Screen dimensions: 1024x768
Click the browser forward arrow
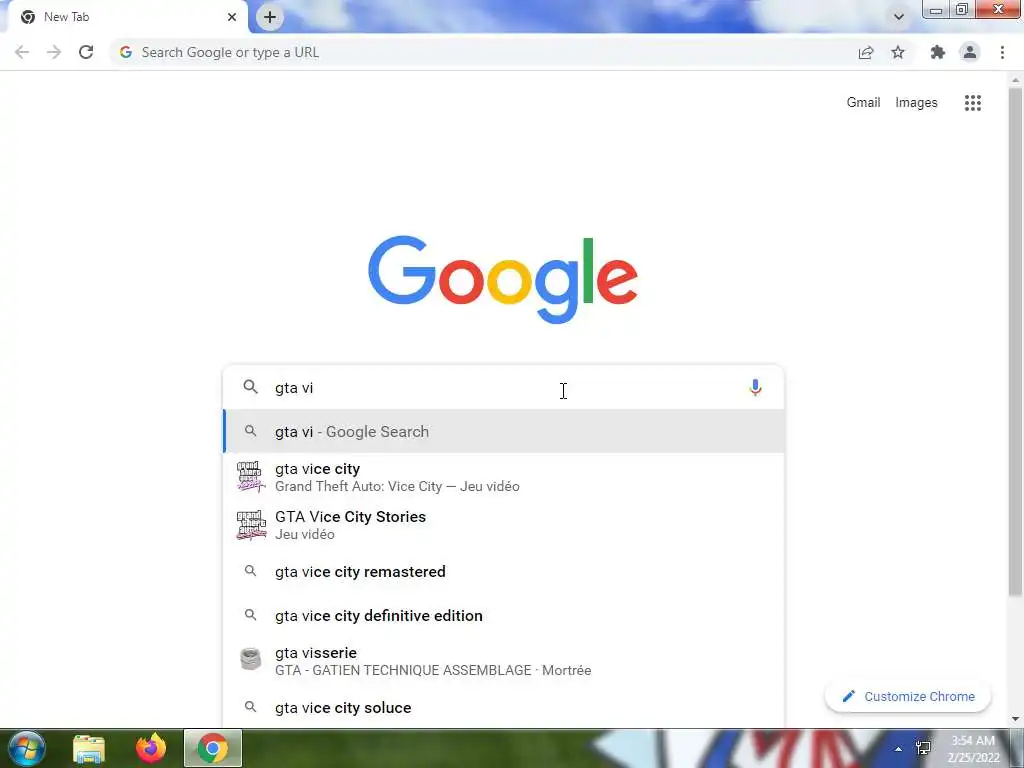coord(54,52)
